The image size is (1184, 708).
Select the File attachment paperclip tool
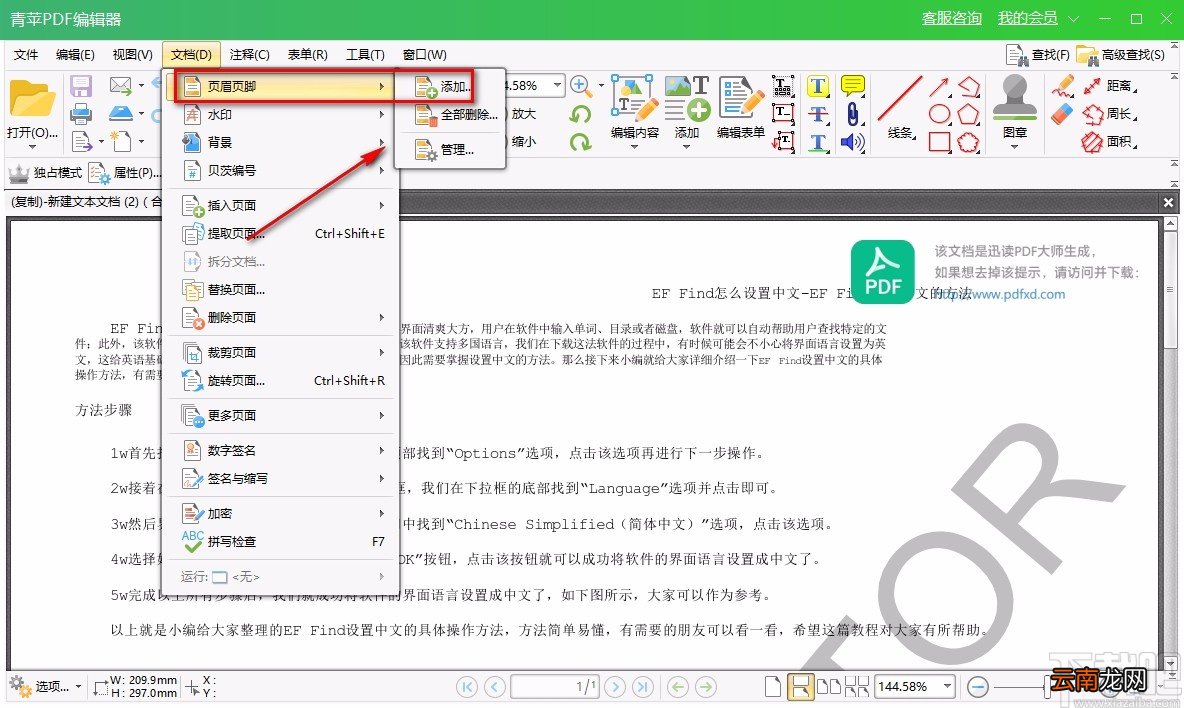853,115
